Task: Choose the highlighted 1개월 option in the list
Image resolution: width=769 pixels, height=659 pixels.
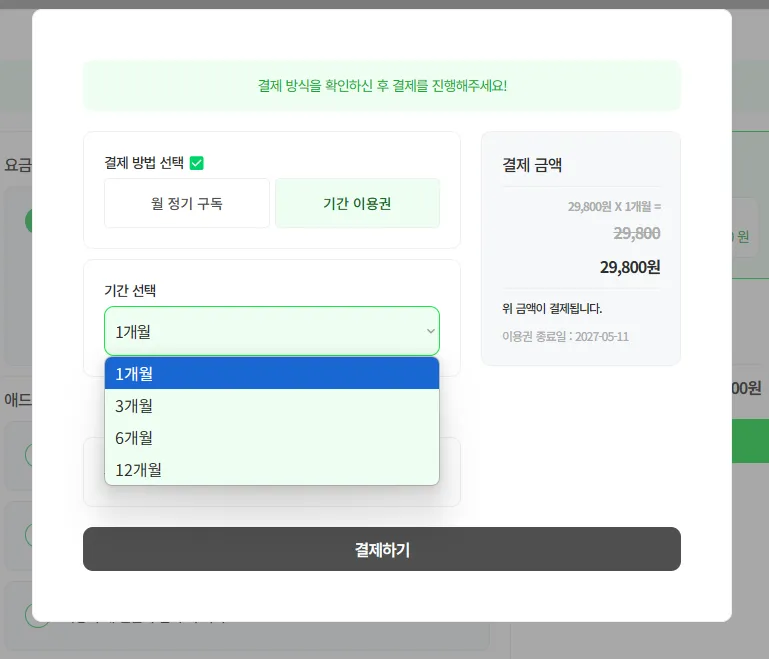Action: [x=272, y=374]
